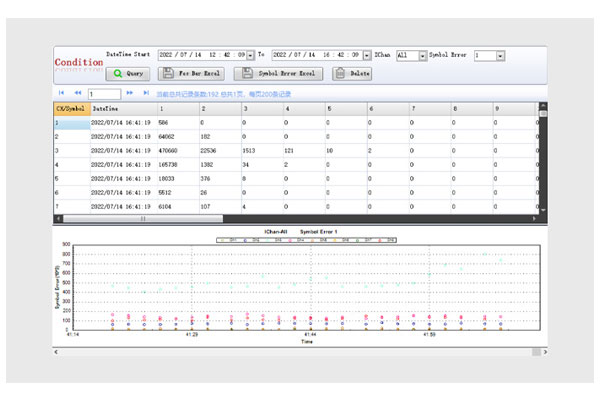Select column header 8
The image size is (600, 400).
472,109
